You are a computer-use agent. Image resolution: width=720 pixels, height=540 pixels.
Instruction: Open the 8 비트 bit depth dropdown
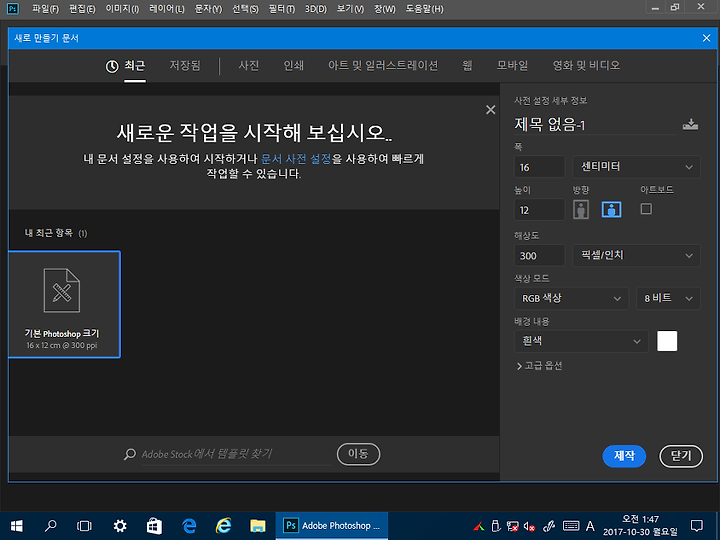[x=668, y=298]
